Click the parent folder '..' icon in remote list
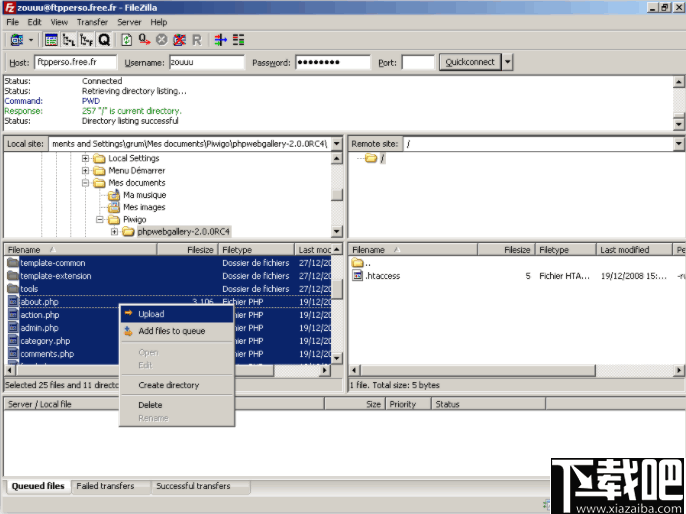The height and width of the screenshot is (514, 686). click(358, 263)
